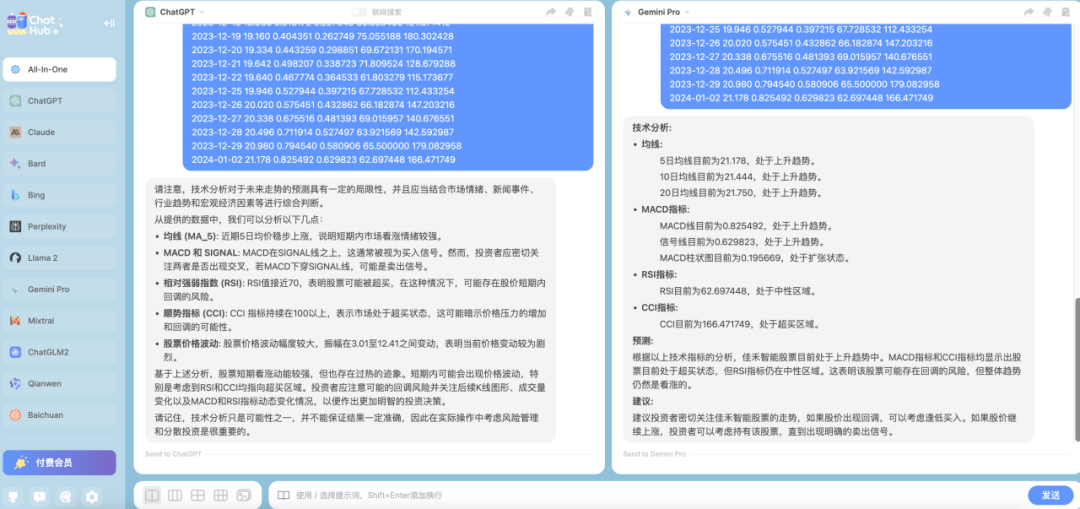
Task: Open the Gemini Pro chat in sidebar
Action: 59,289
